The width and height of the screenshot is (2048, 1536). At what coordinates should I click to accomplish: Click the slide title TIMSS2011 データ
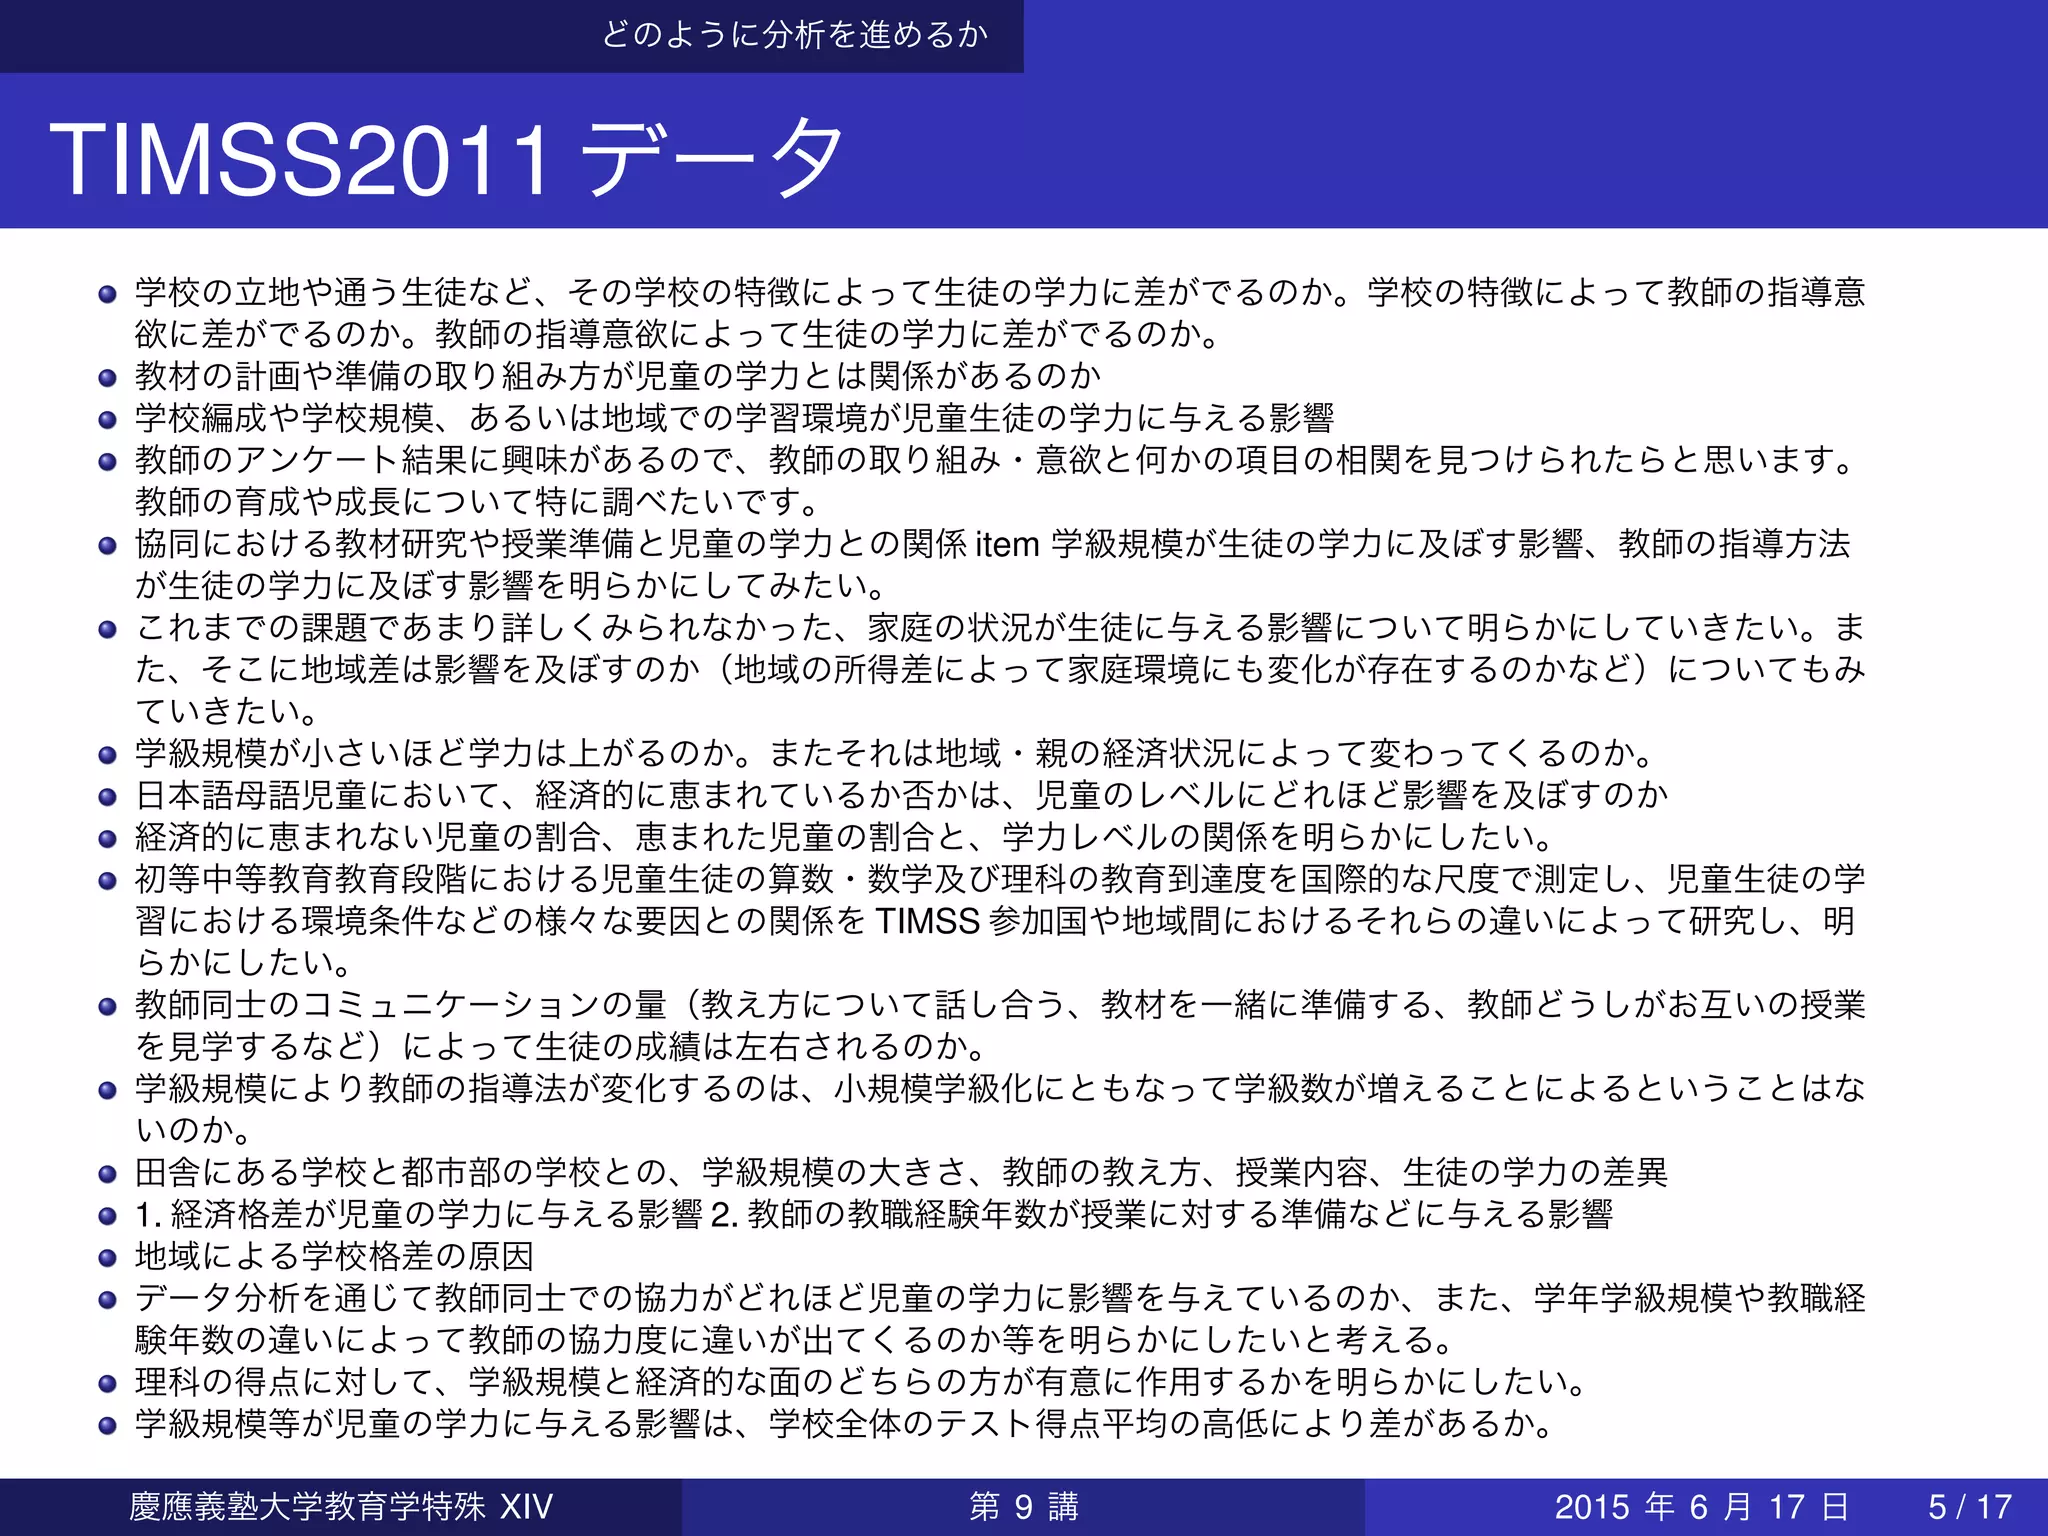(447, 158)
